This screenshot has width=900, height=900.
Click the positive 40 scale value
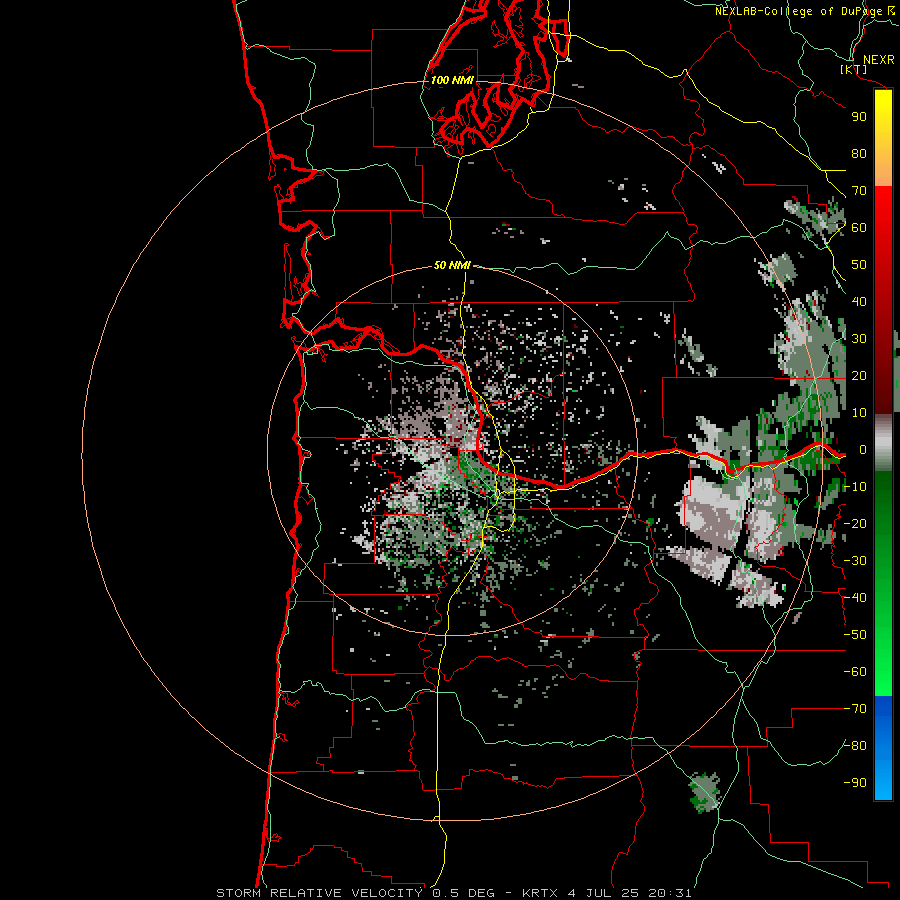pos(859,301)
